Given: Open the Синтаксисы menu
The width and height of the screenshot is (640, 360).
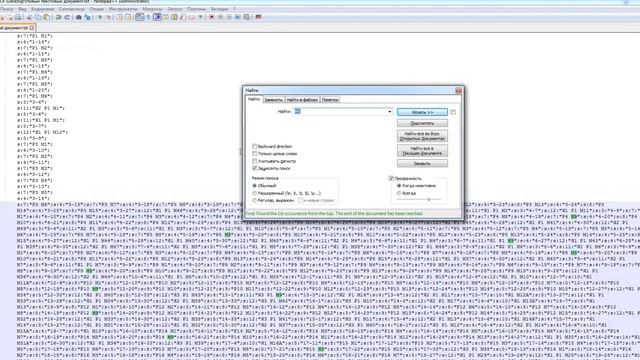Looking at the screenshot, I should tap(72, 9).
